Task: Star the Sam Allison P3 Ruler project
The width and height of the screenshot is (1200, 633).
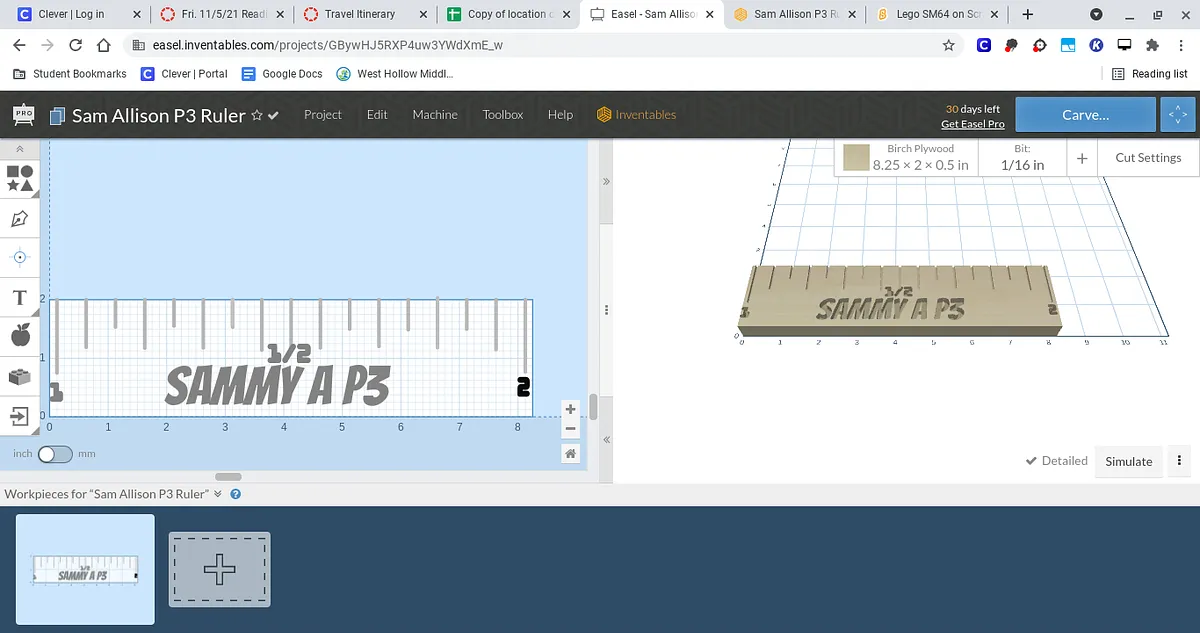Action: [257, 115]
